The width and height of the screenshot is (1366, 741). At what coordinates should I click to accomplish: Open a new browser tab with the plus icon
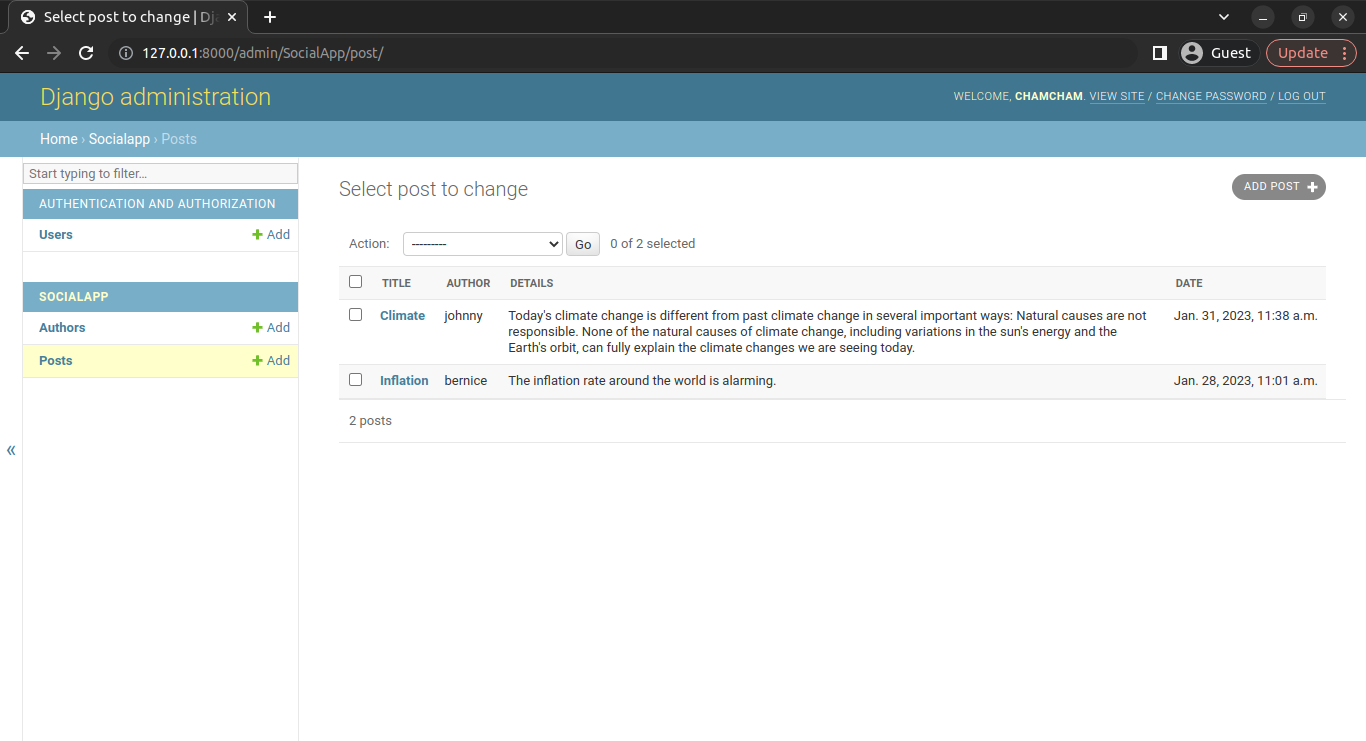pos(269,17)
